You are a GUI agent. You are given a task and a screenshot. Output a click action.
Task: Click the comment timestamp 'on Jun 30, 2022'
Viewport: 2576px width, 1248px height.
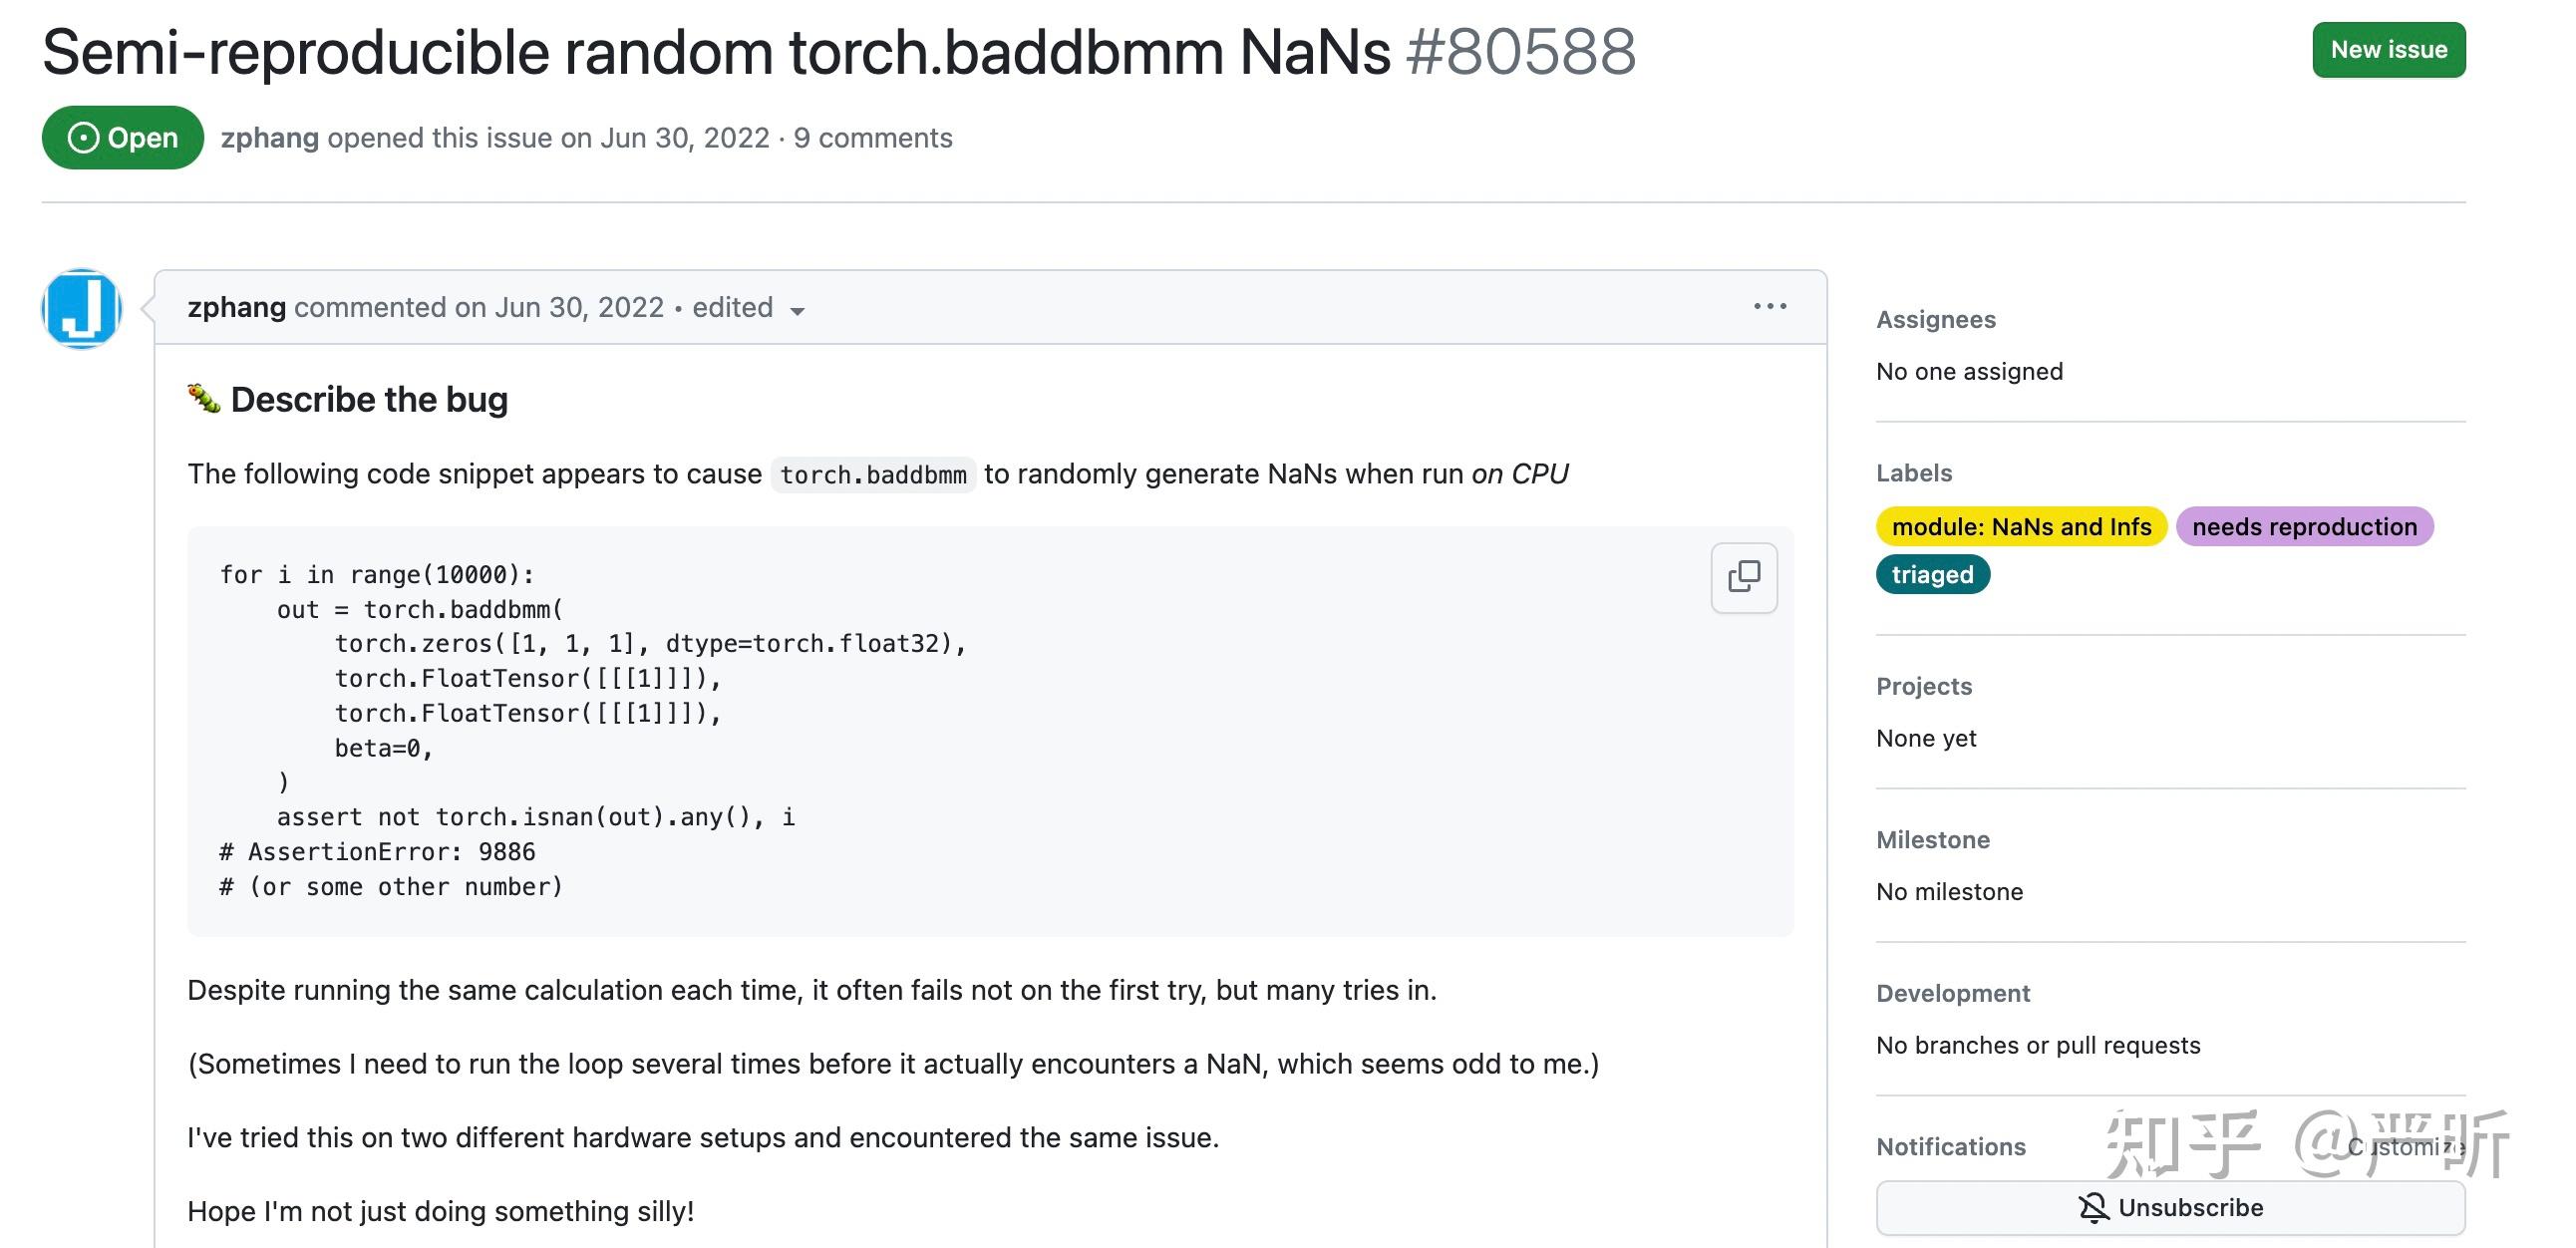[x=559, y=308]
